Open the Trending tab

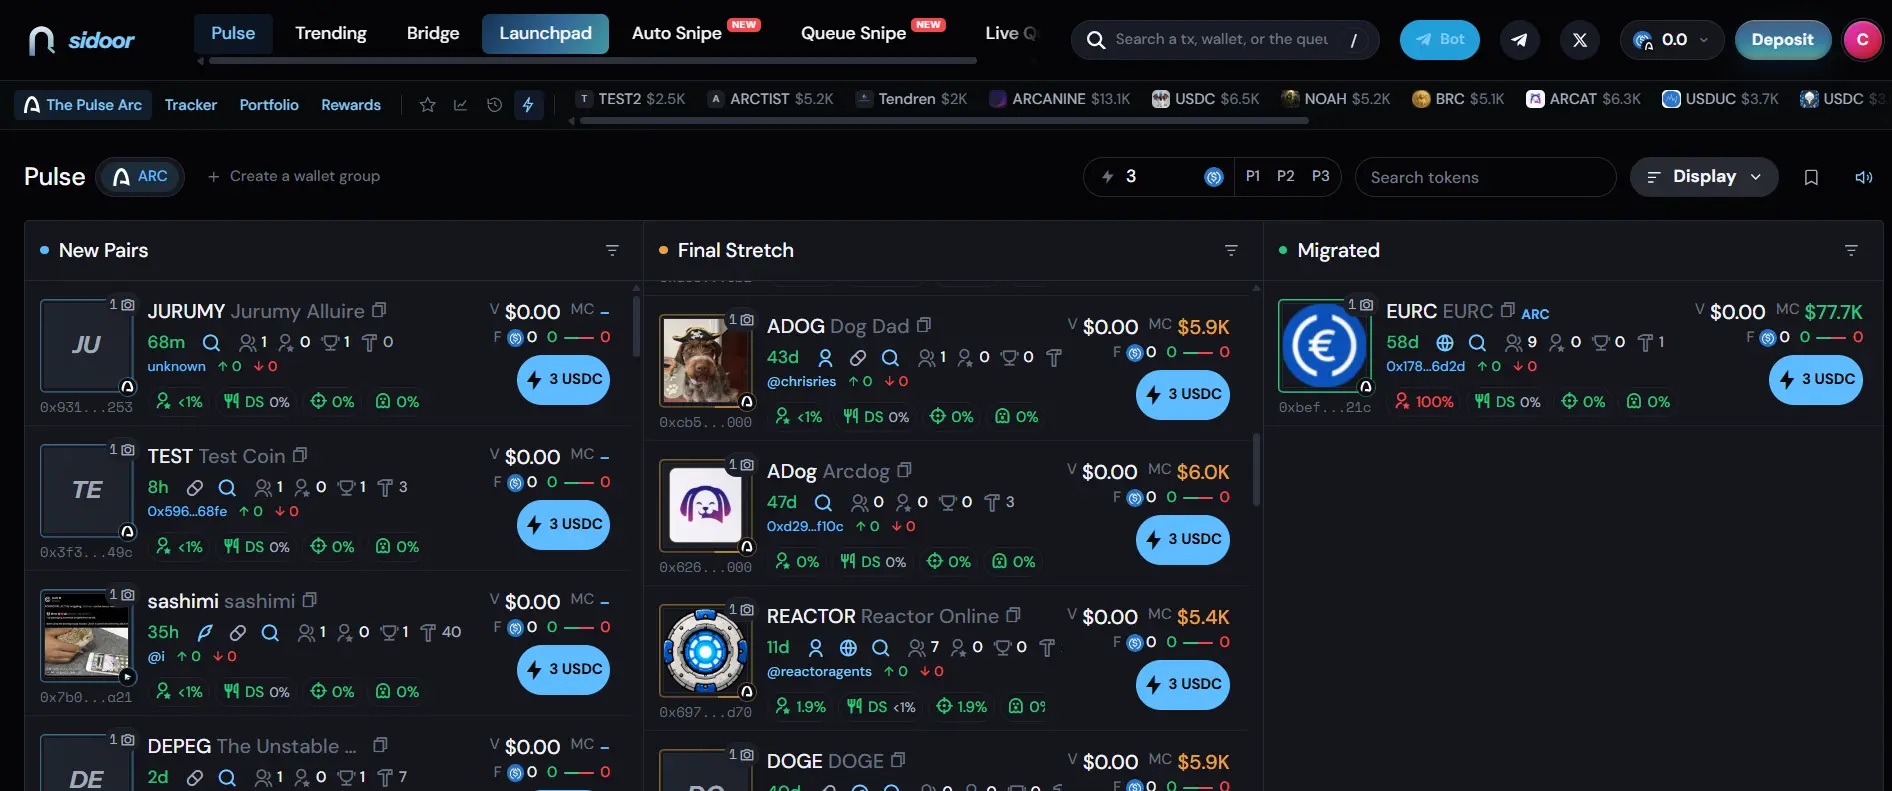click(331, 33)
